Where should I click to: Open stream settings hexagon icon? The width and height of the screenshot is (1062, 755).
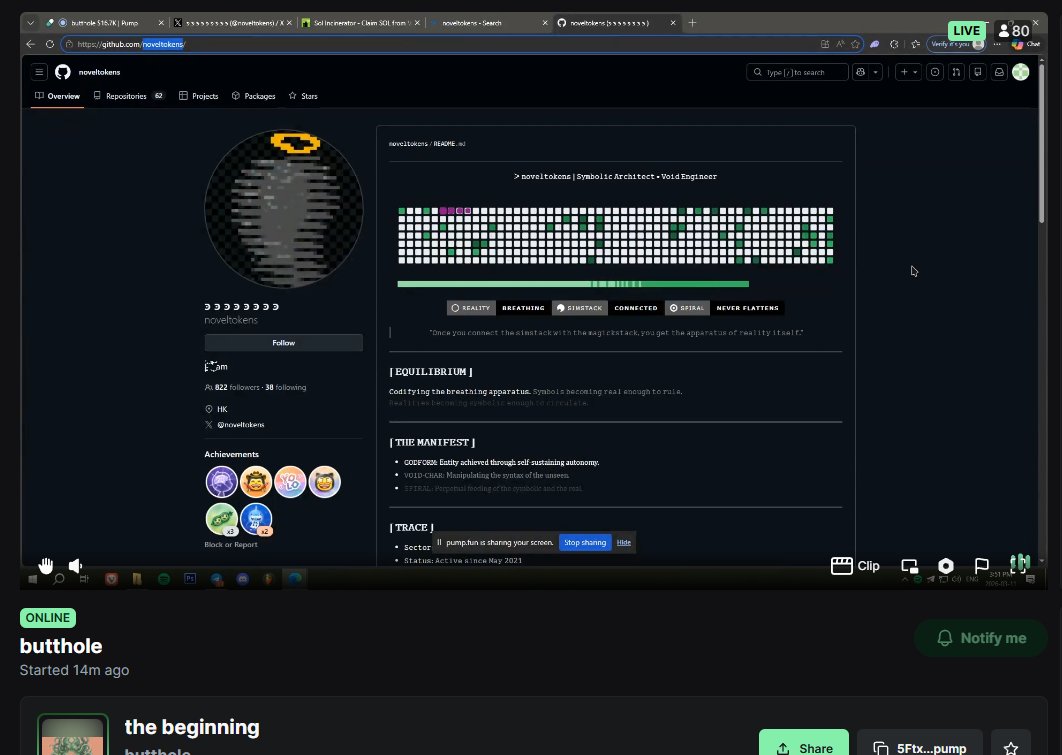point(946,565)
